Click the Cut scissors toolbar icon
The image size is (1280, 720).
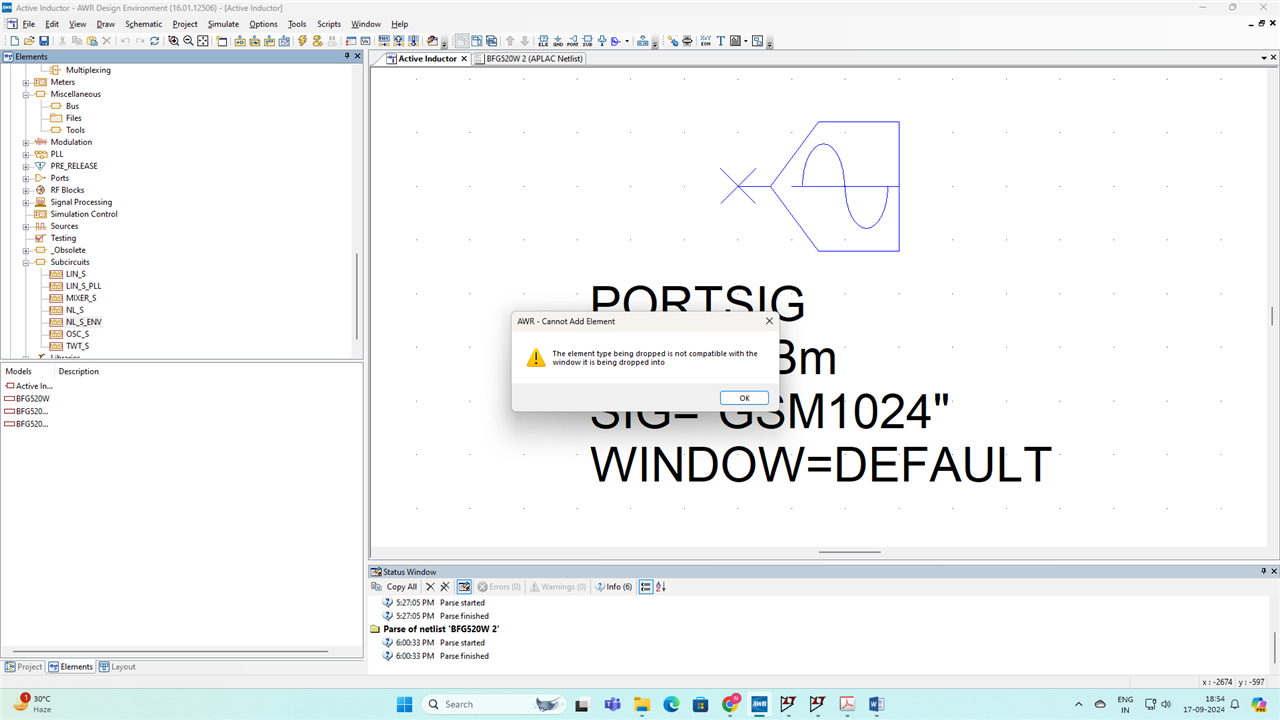point(62,41)
